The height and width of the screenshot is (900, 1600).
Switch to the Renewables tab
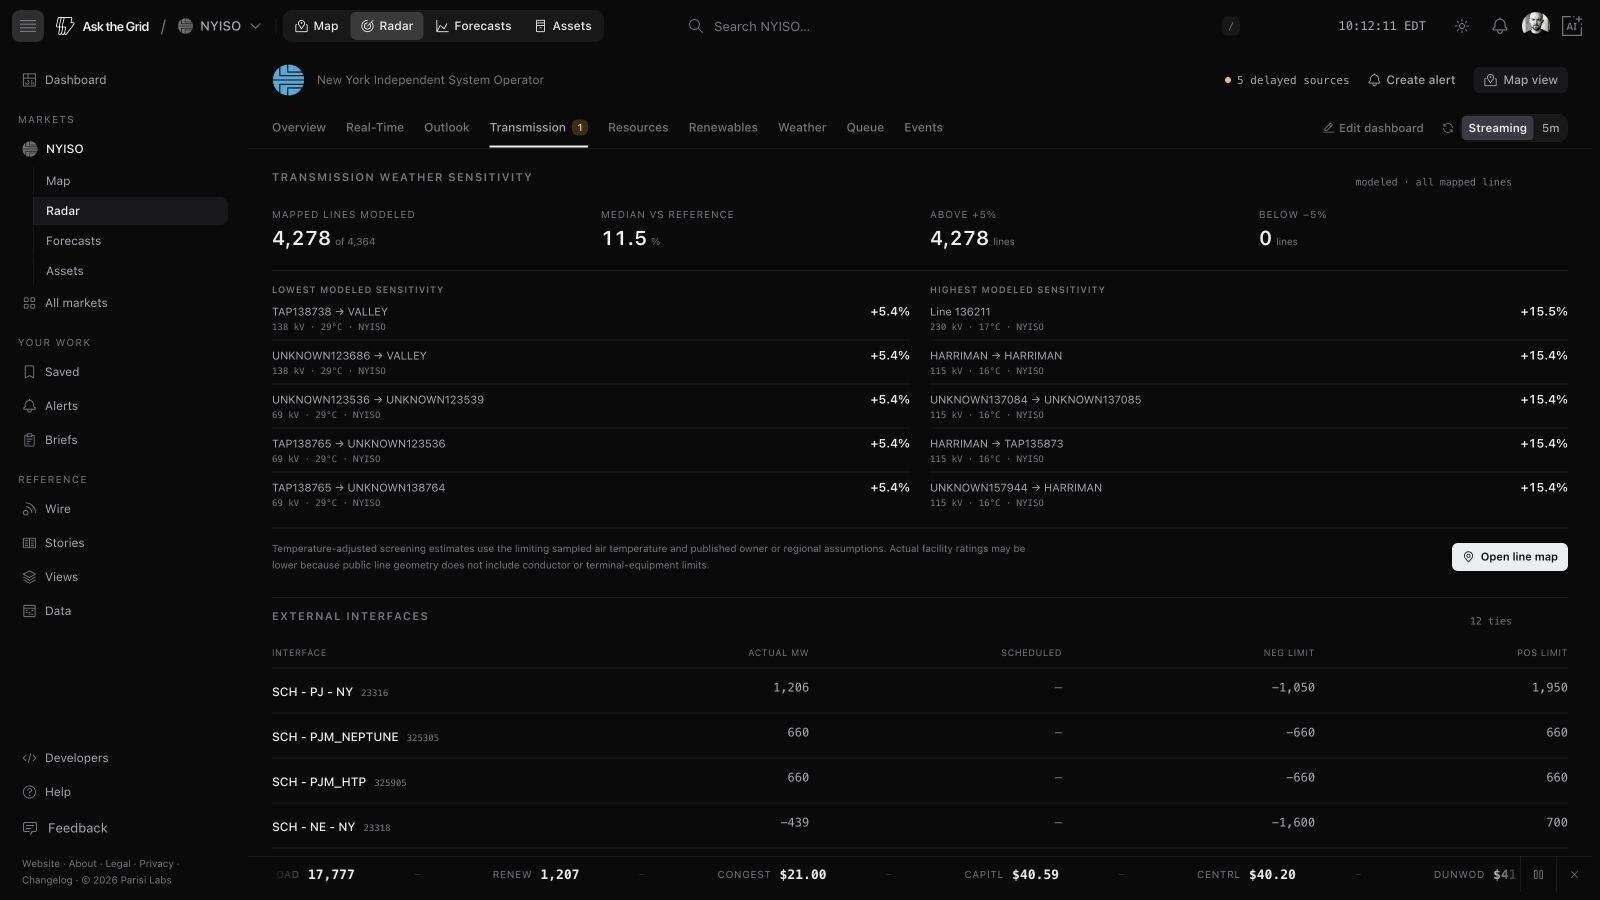click(x=723, y=128)
